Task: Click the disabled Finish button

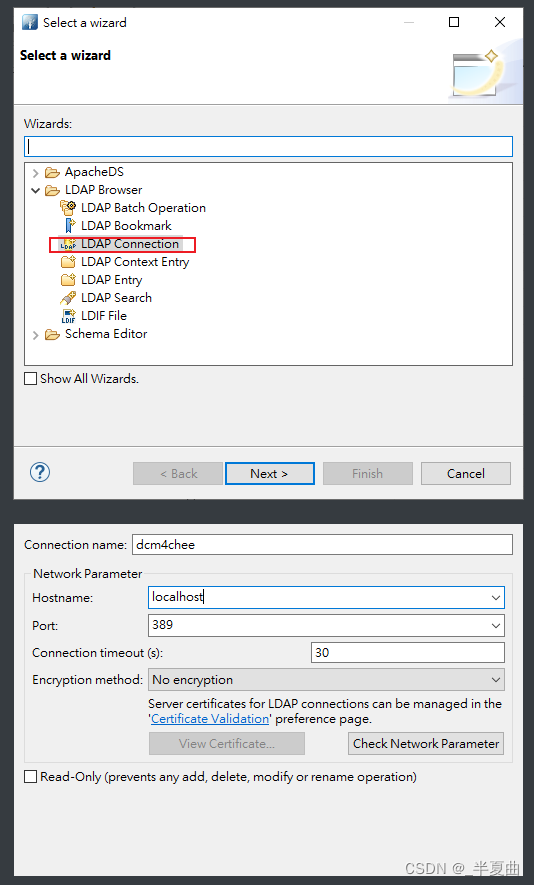Action: click(x=367, y=474)
